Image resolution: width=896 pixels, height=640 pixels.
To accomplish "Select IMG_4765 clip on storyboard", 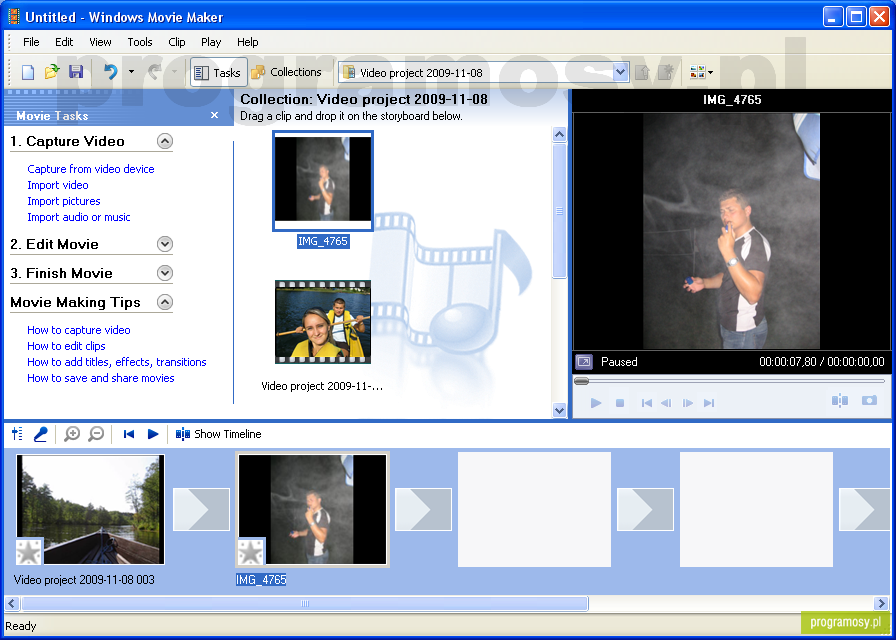I will click(x=313, y=510).
